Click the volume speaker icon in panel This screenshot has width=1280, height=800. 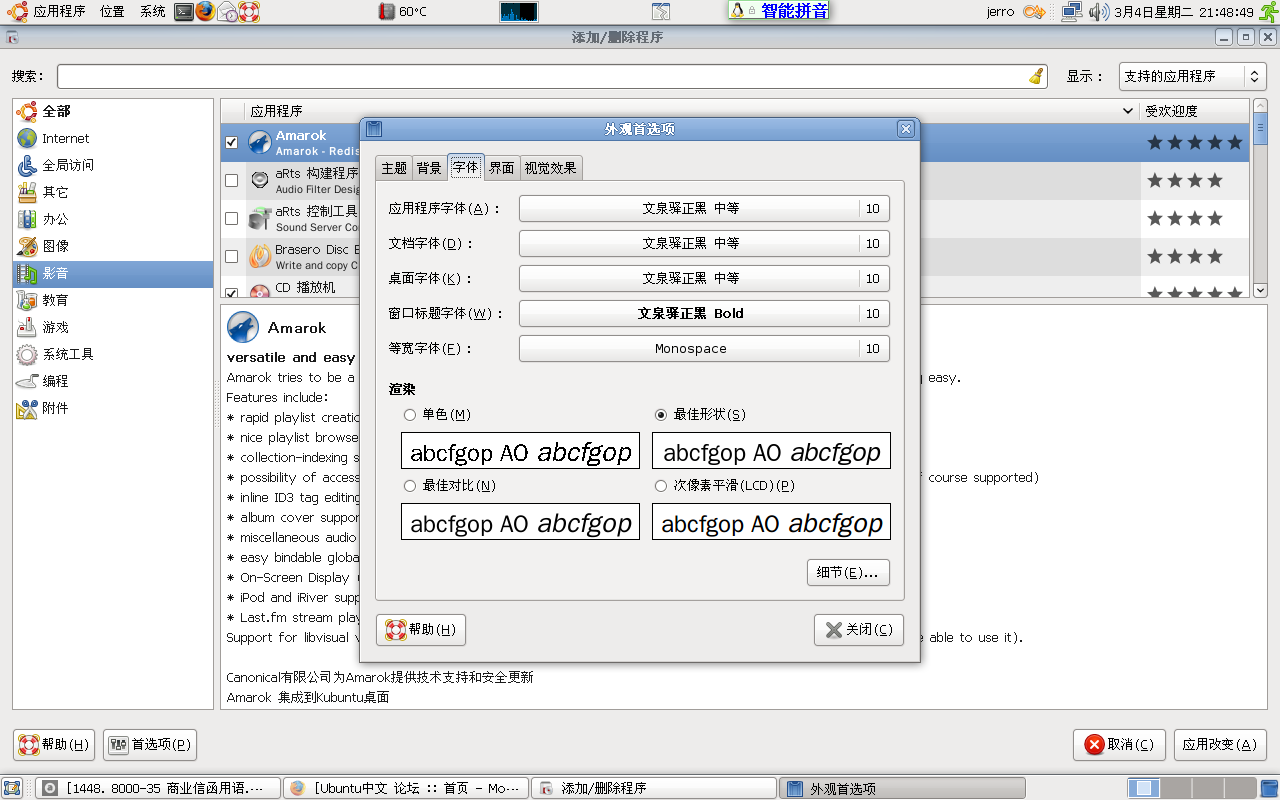click(1098, 12)
